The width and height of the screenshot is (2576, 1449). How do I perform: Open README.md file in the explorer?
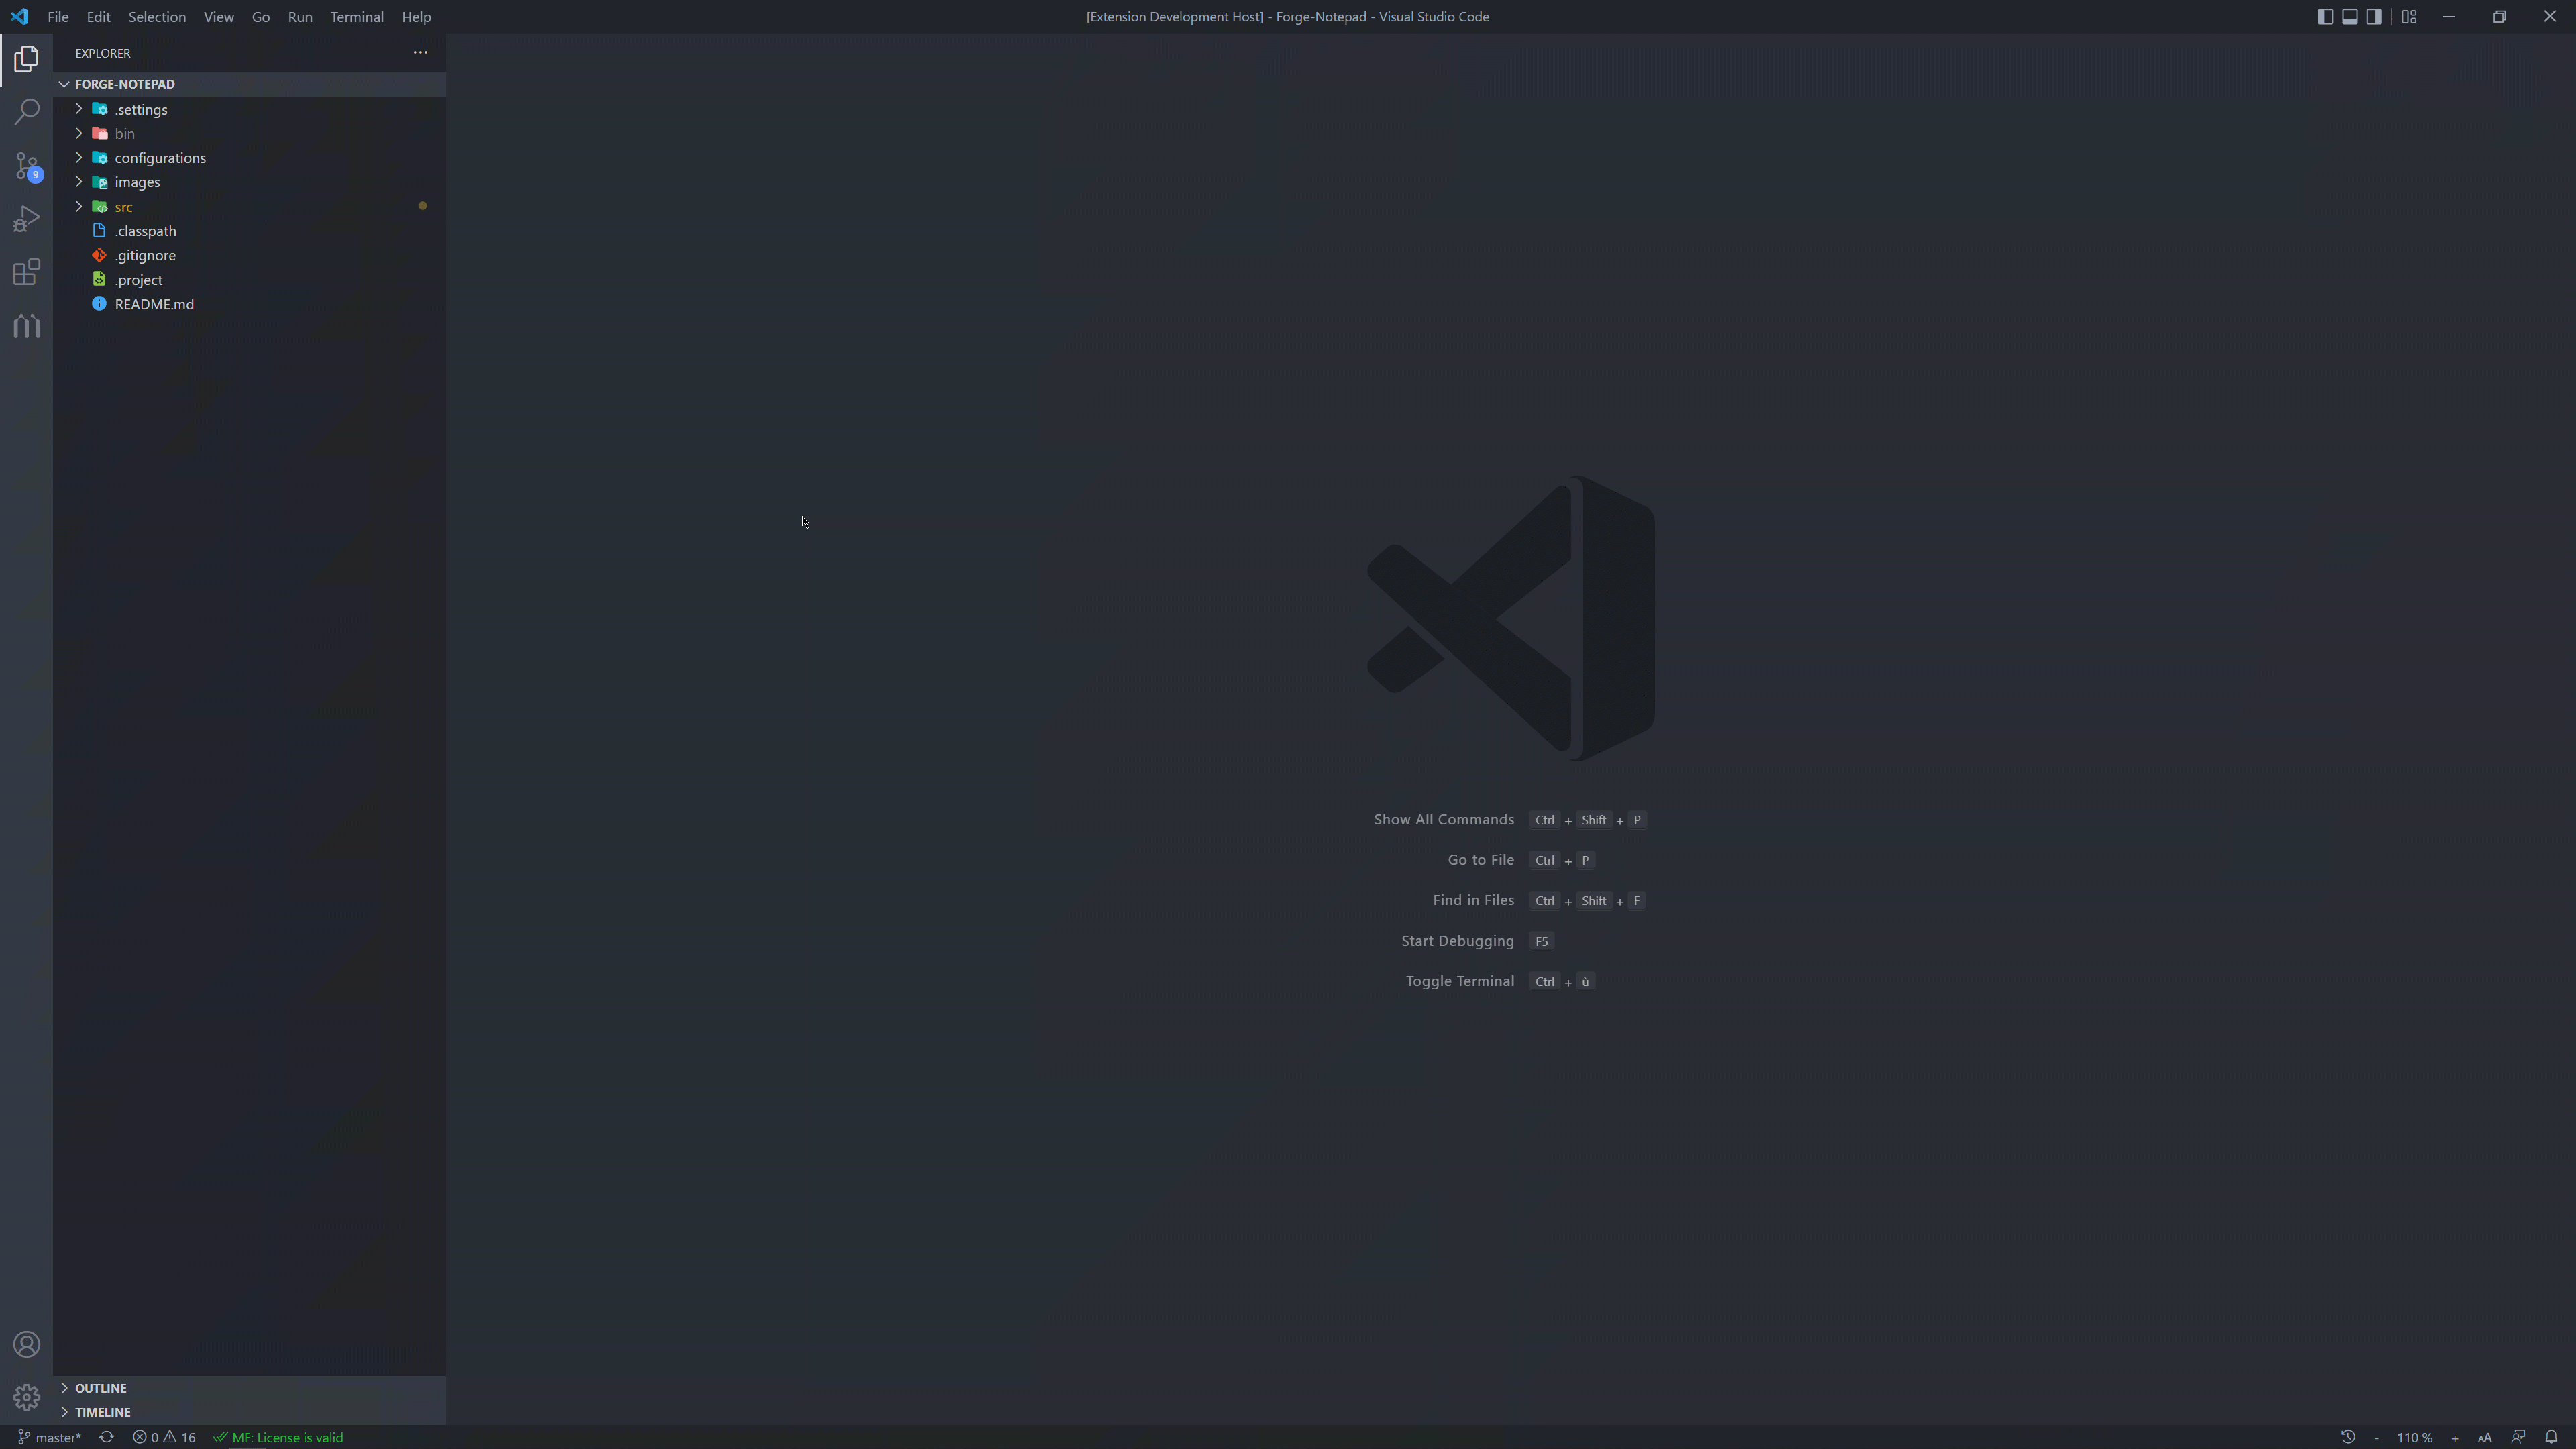(x=154, y=304)
